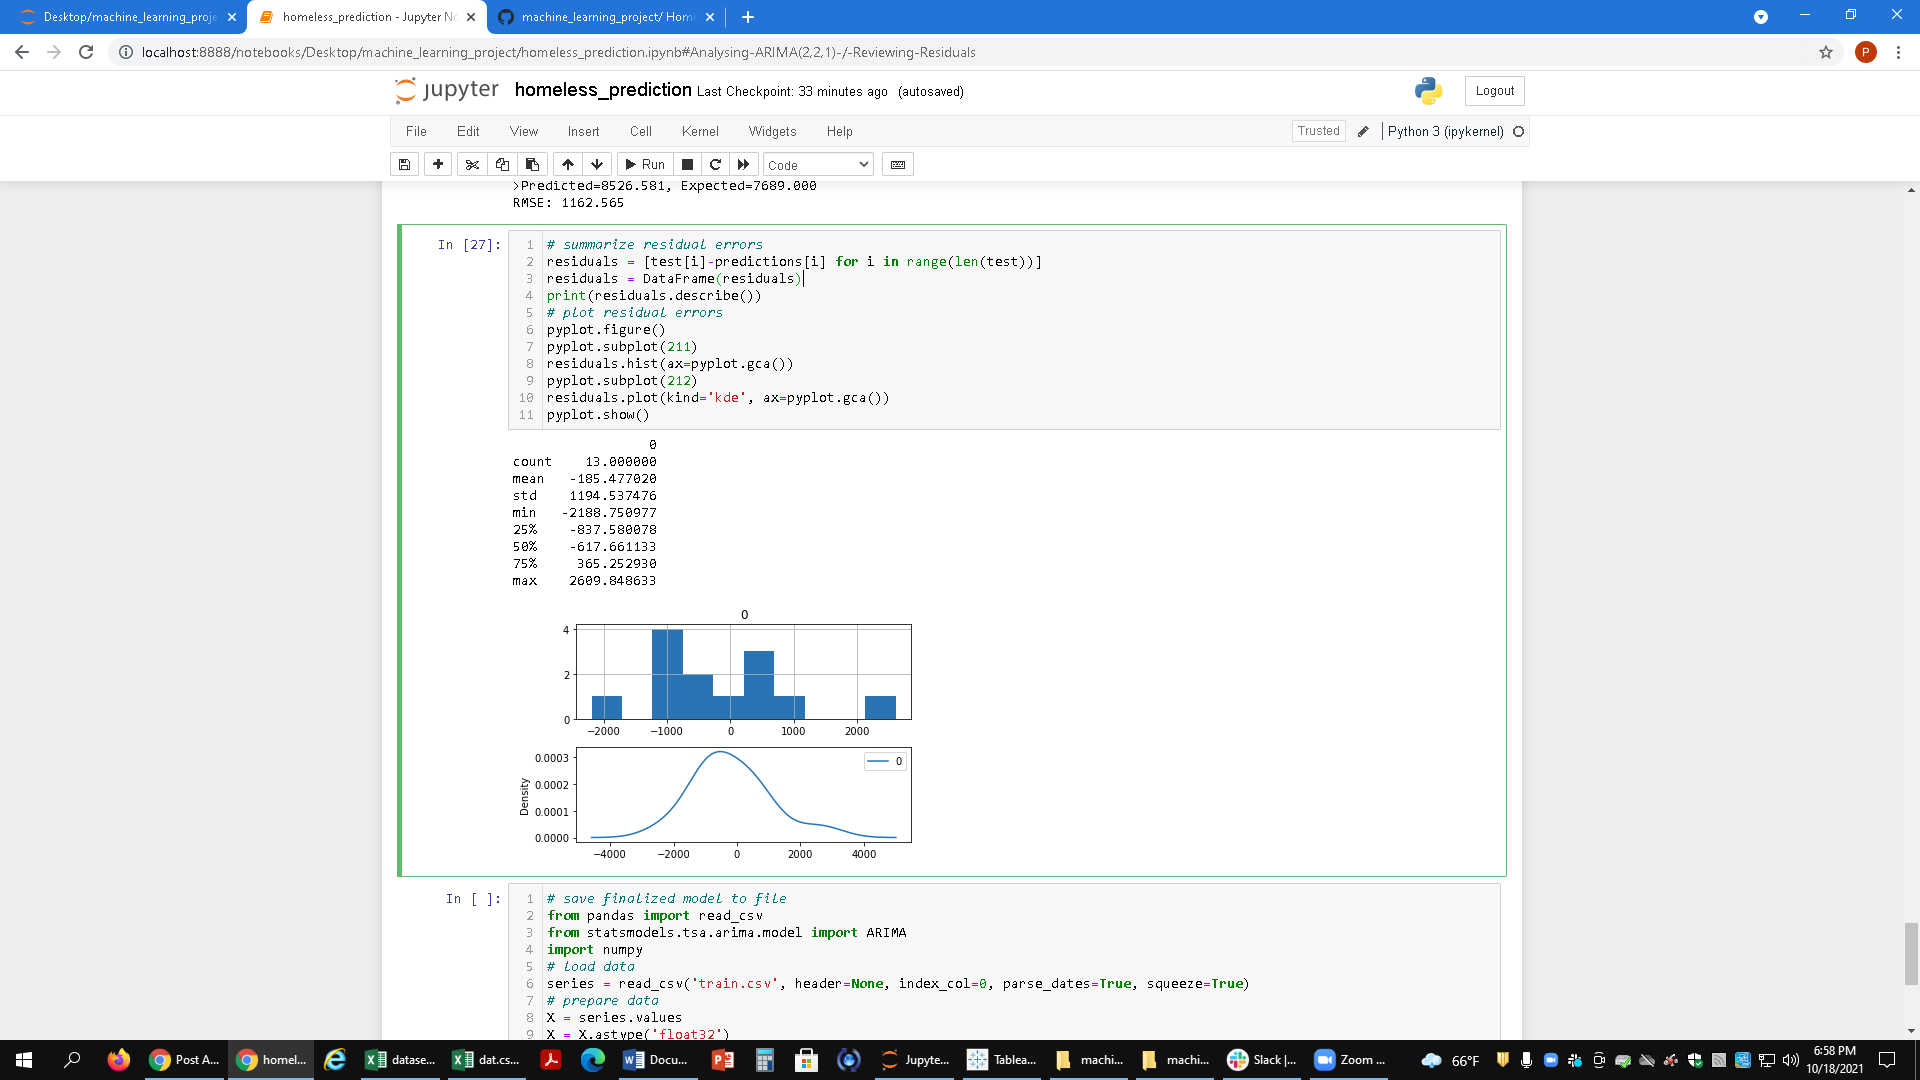Save the notebook with the floppy disk icon

(404, 164)
